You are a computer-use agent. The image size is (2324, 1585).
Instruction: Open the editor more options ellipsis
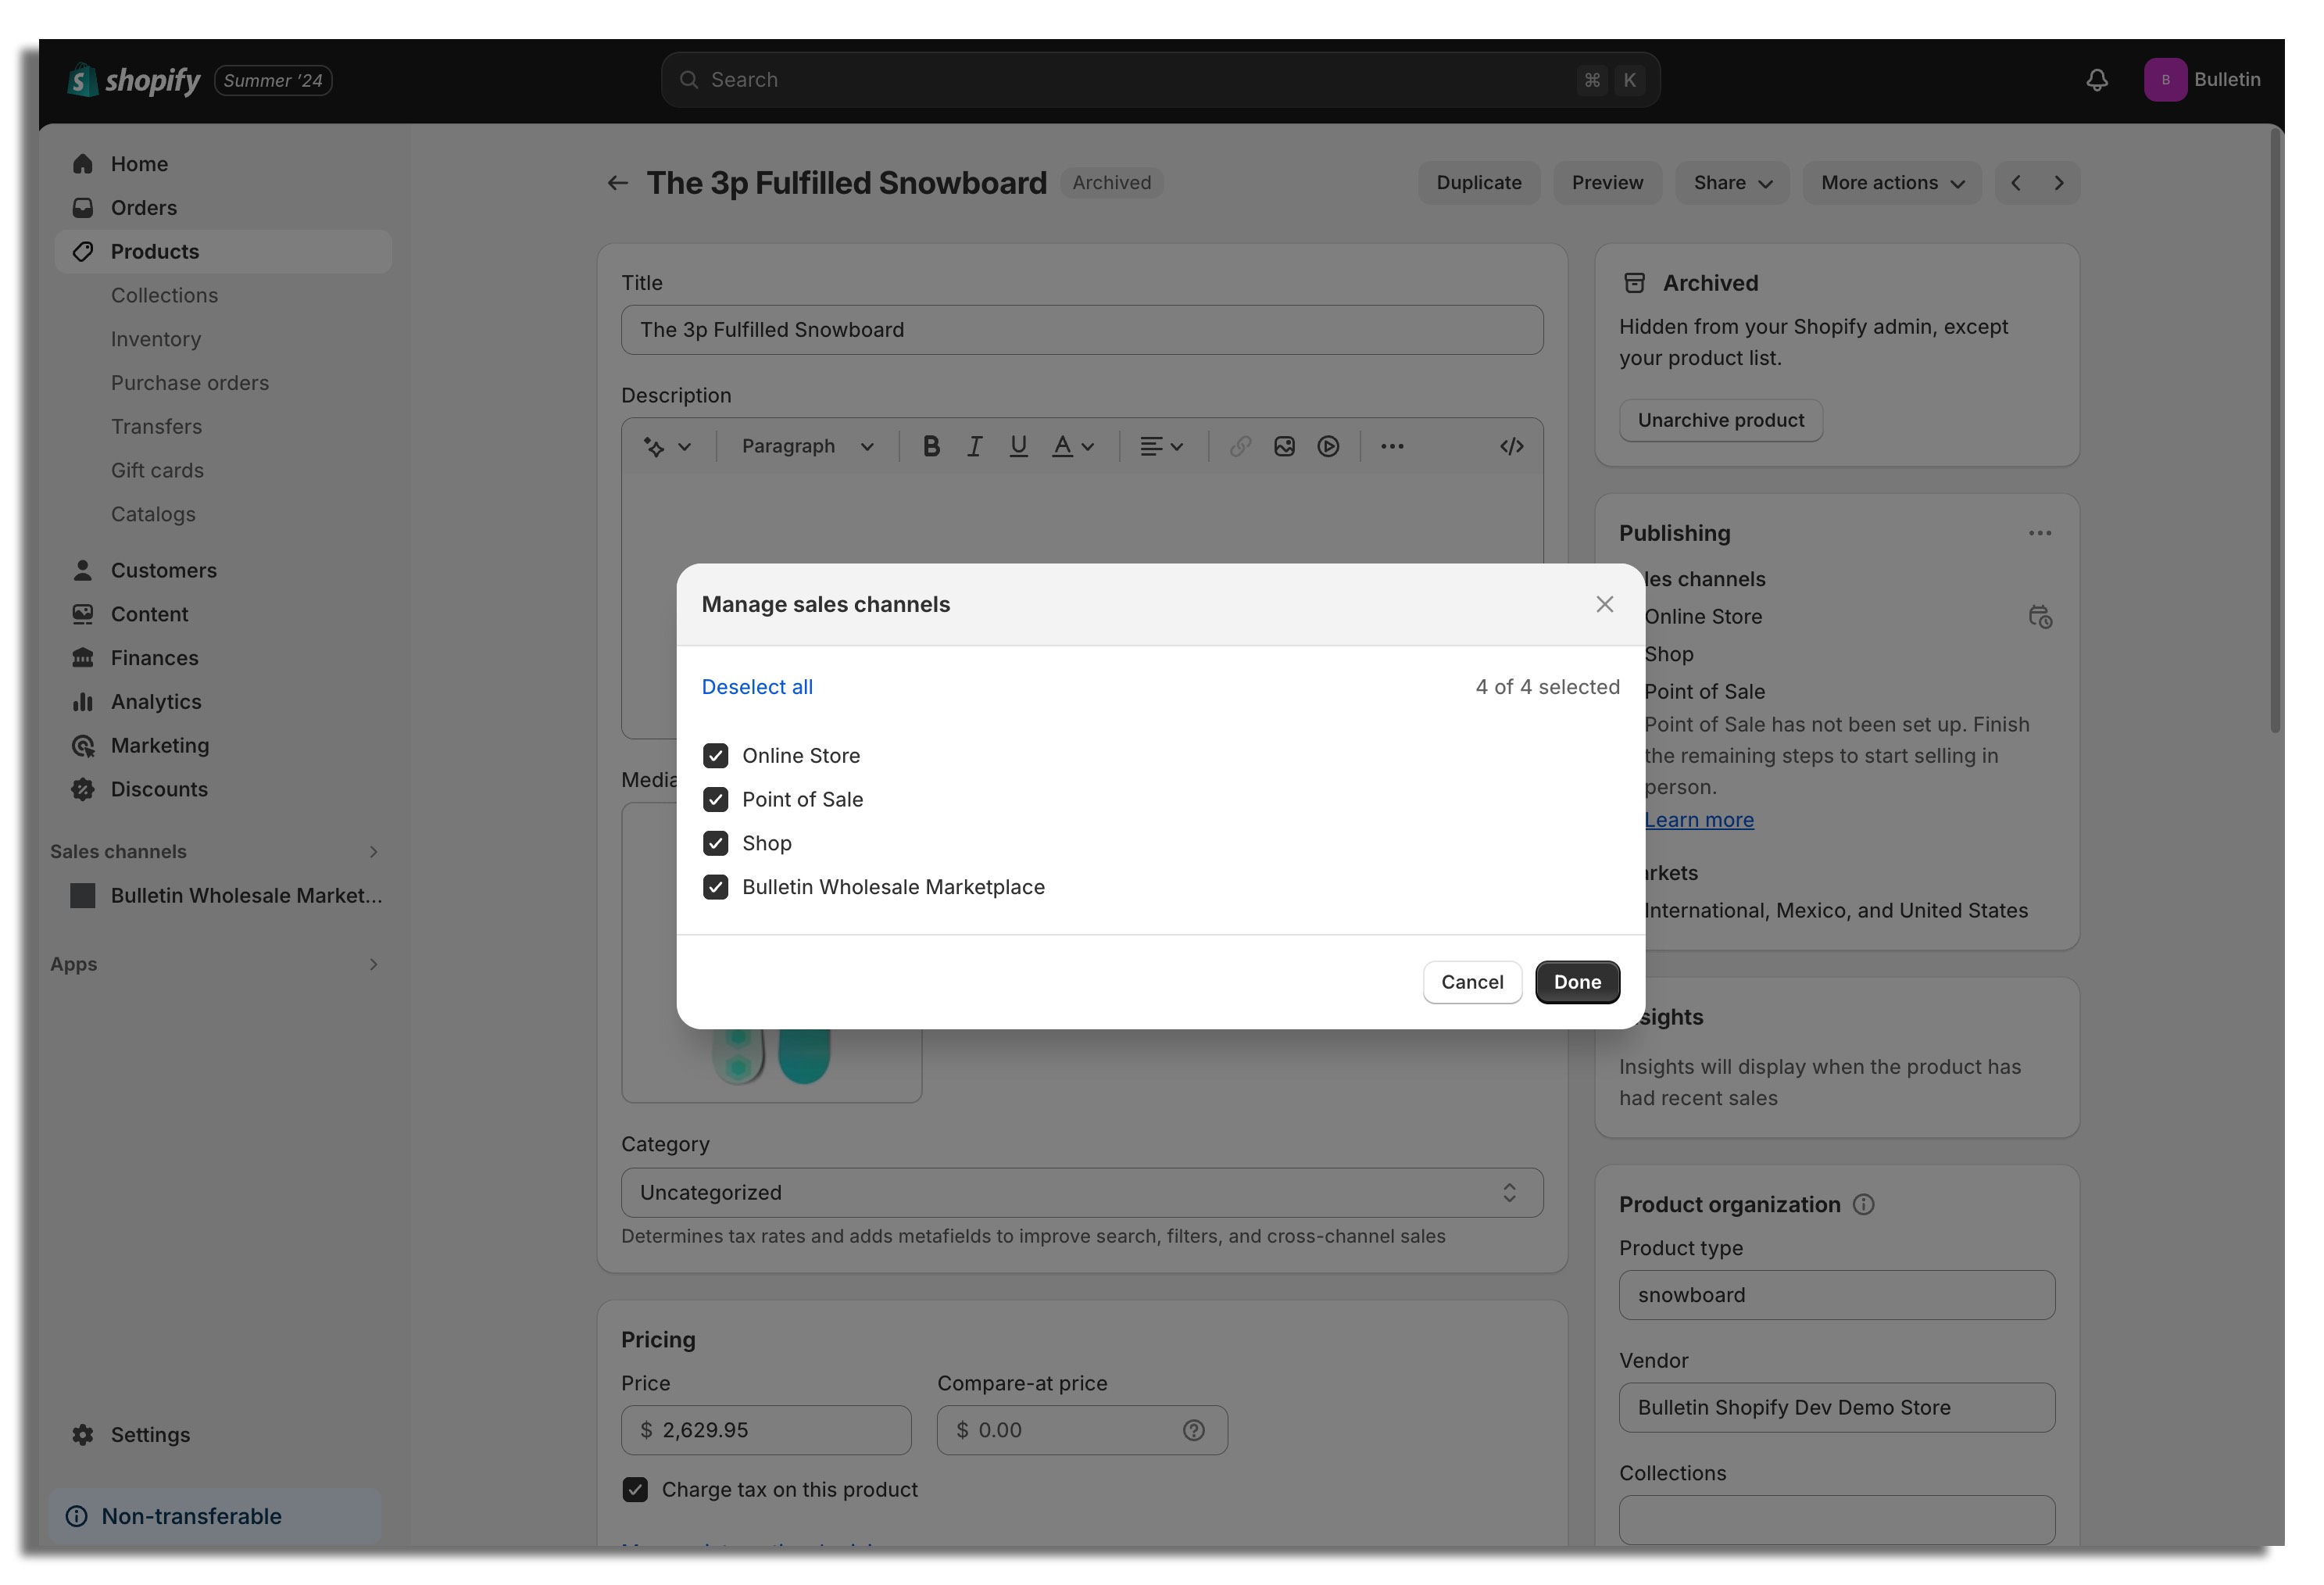pyautogui.click(x=1392, y=447)
